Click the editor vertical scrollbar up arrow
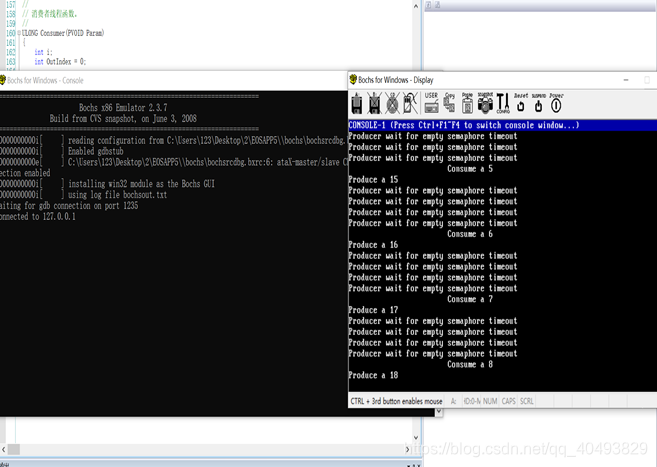The height and width of the screenshot is (467, 657). point(416,6)
